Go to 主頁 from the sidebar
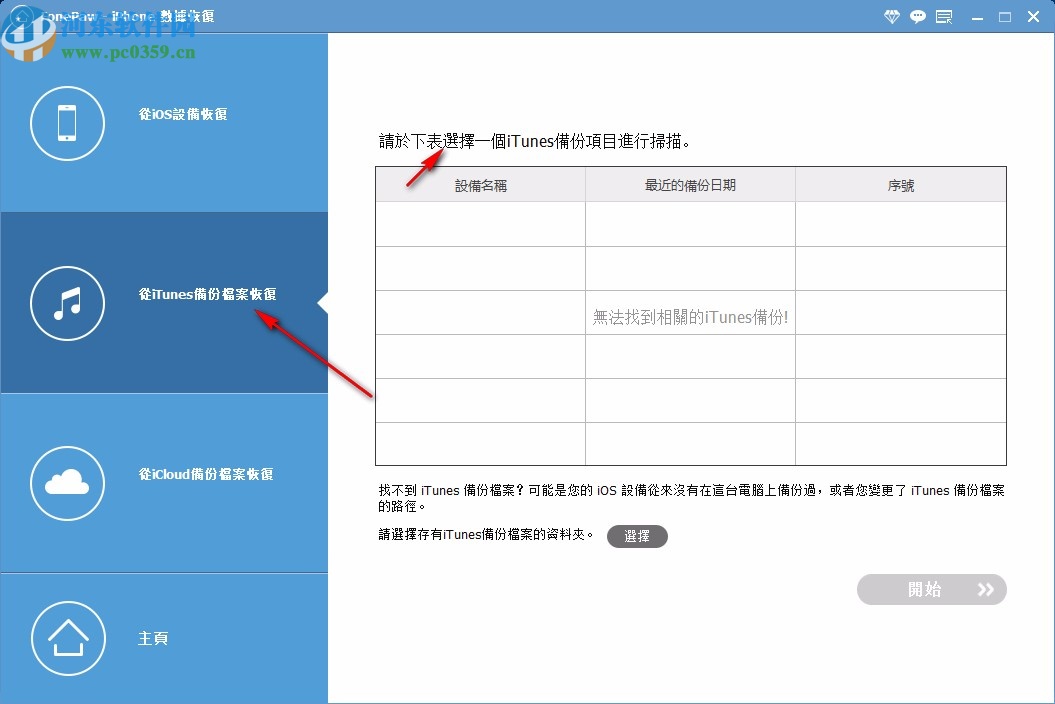 tap(153, 638)
